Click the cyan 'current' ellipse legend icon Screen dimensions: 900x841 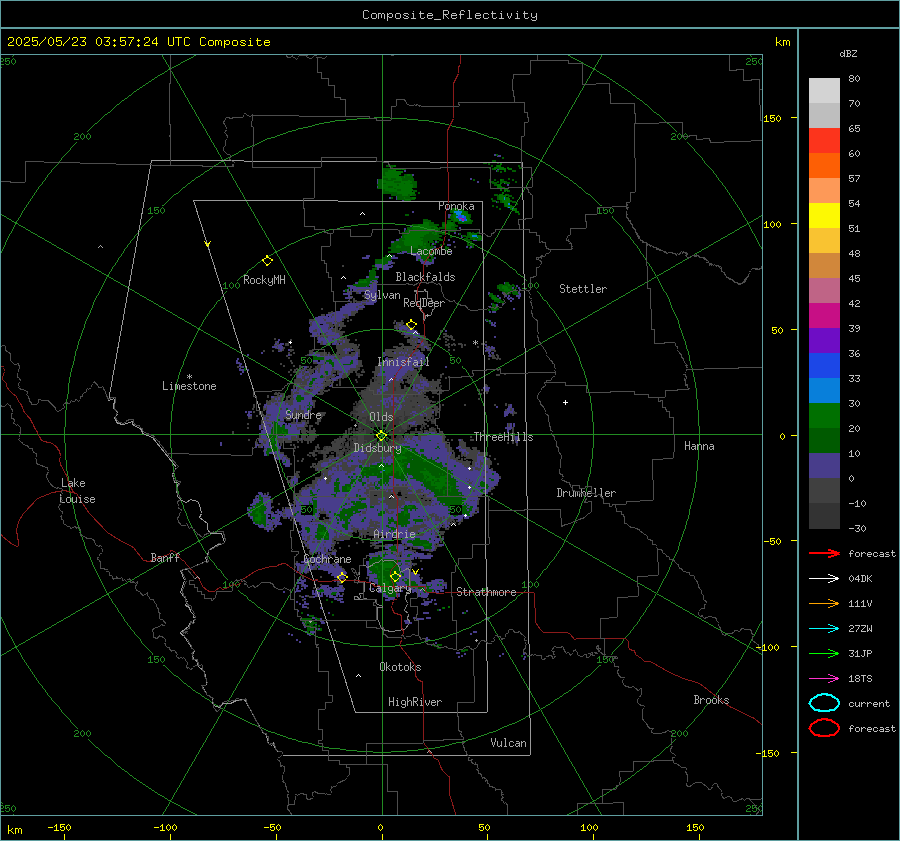tap(824, 703)
